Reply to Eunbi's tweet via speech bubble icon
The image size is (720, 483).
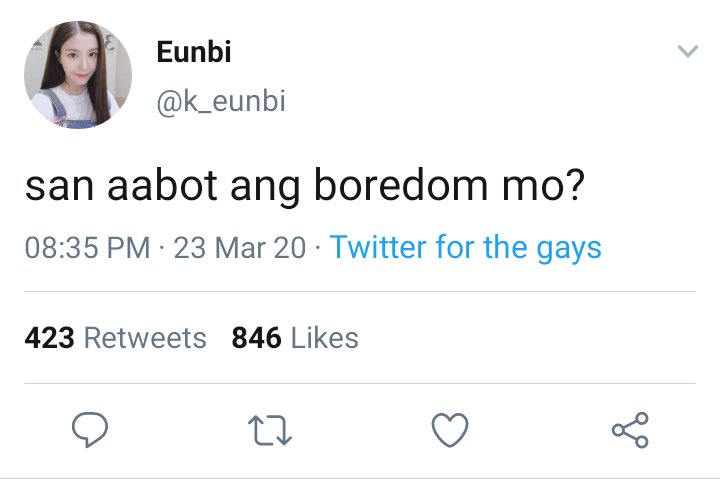click(90, 430)
